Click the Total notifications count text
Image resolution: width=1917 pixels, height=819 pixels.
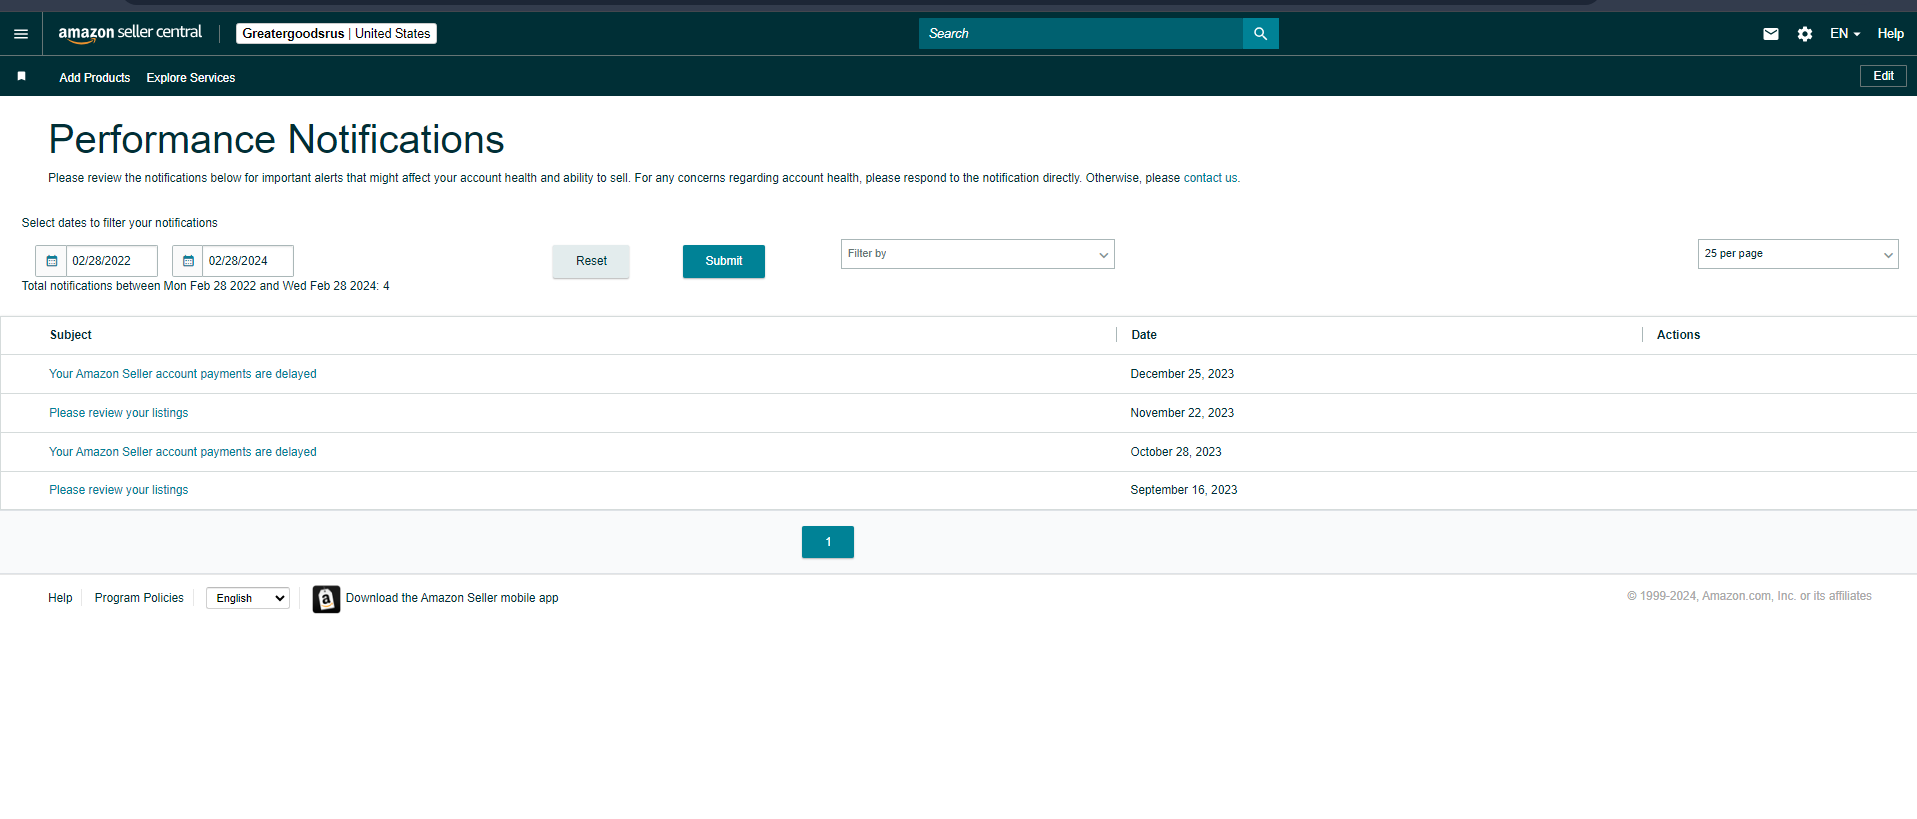[206, 286]
